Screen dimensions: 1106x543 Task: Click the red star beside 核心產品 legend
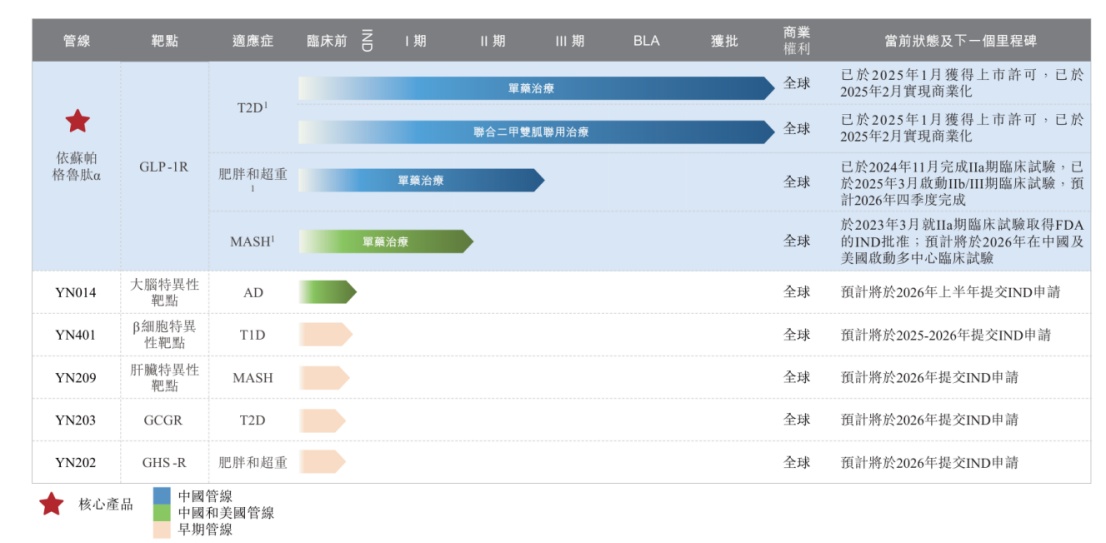click(x=51, y=504)
